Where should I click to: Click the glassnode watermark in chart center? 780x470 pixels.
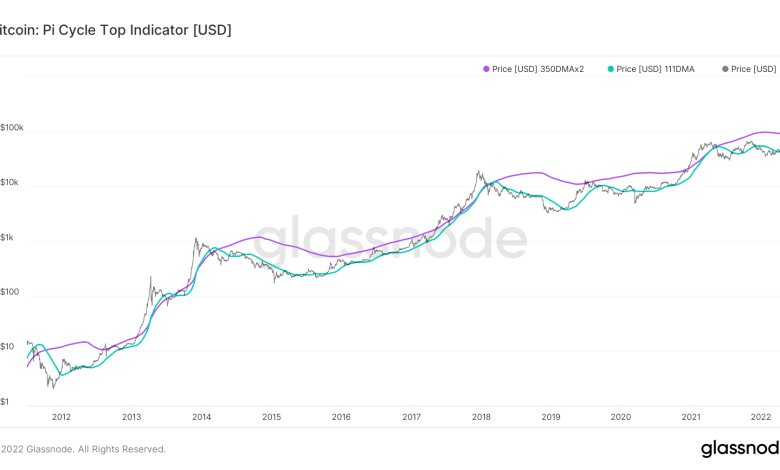[x=390, y=239]
